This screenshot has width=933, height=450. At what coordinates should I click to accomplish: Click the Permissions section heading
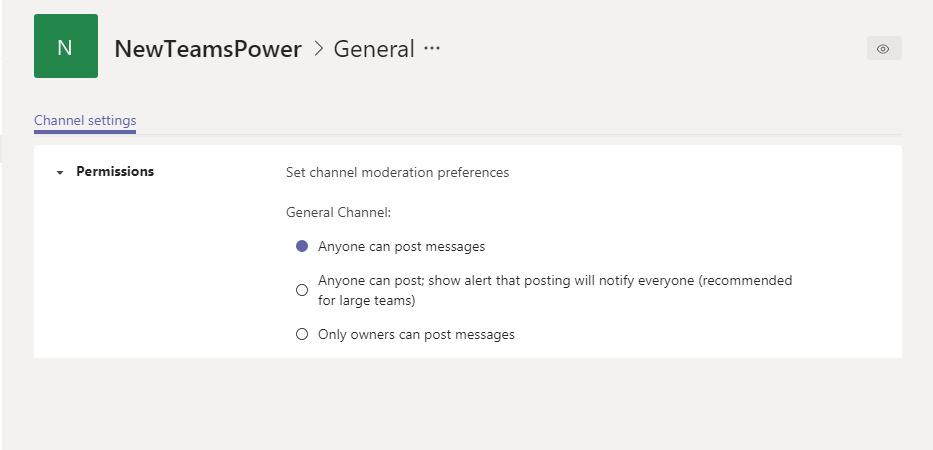(x=115, y=171)
